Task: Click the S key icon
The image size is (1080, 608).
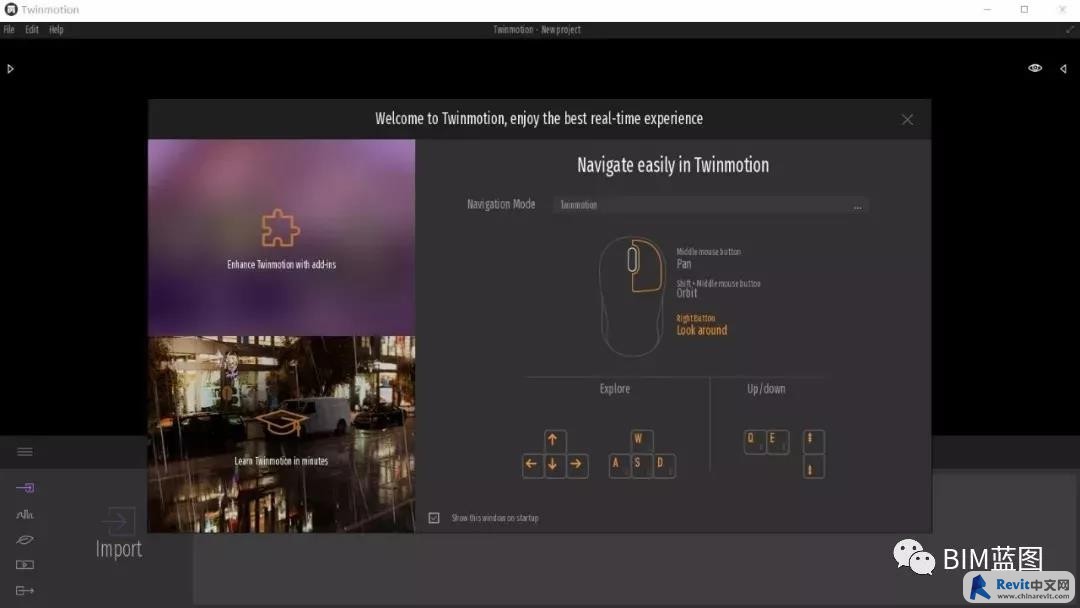Action: tap(641, 465)
